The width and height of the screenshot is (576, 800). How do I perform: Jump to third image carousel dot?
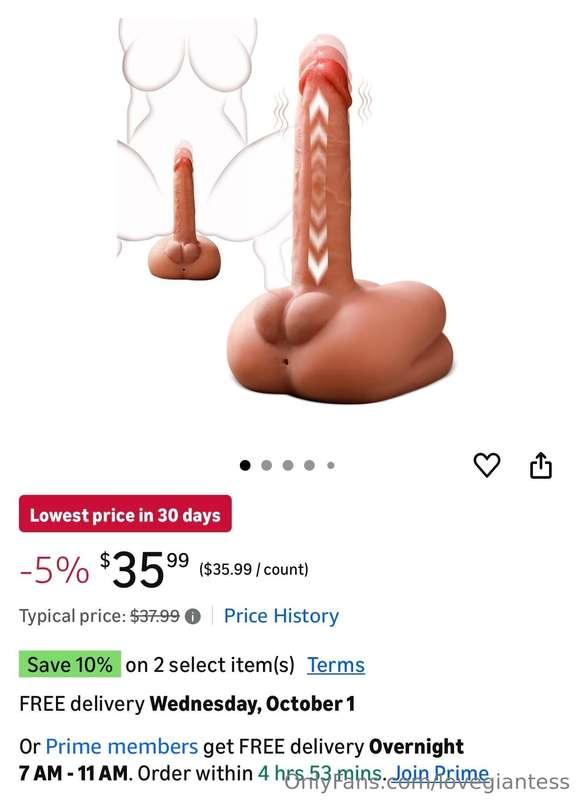click(x=288, y=465)
